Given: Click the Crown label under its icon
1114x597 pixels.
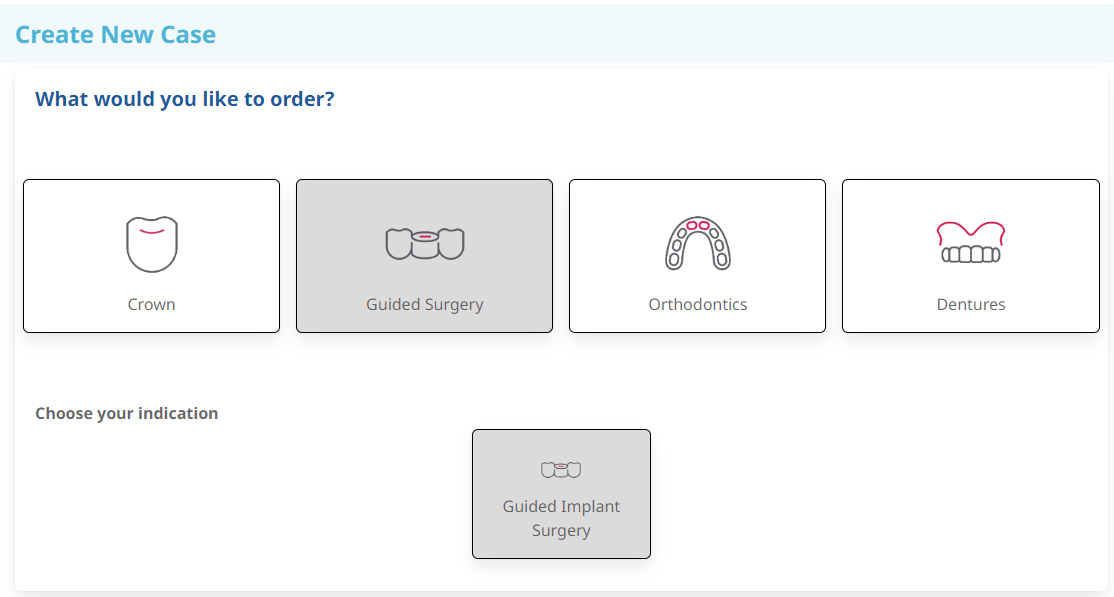Looking at the screenshot, I should pyautogui.click(x=151, y=304).
